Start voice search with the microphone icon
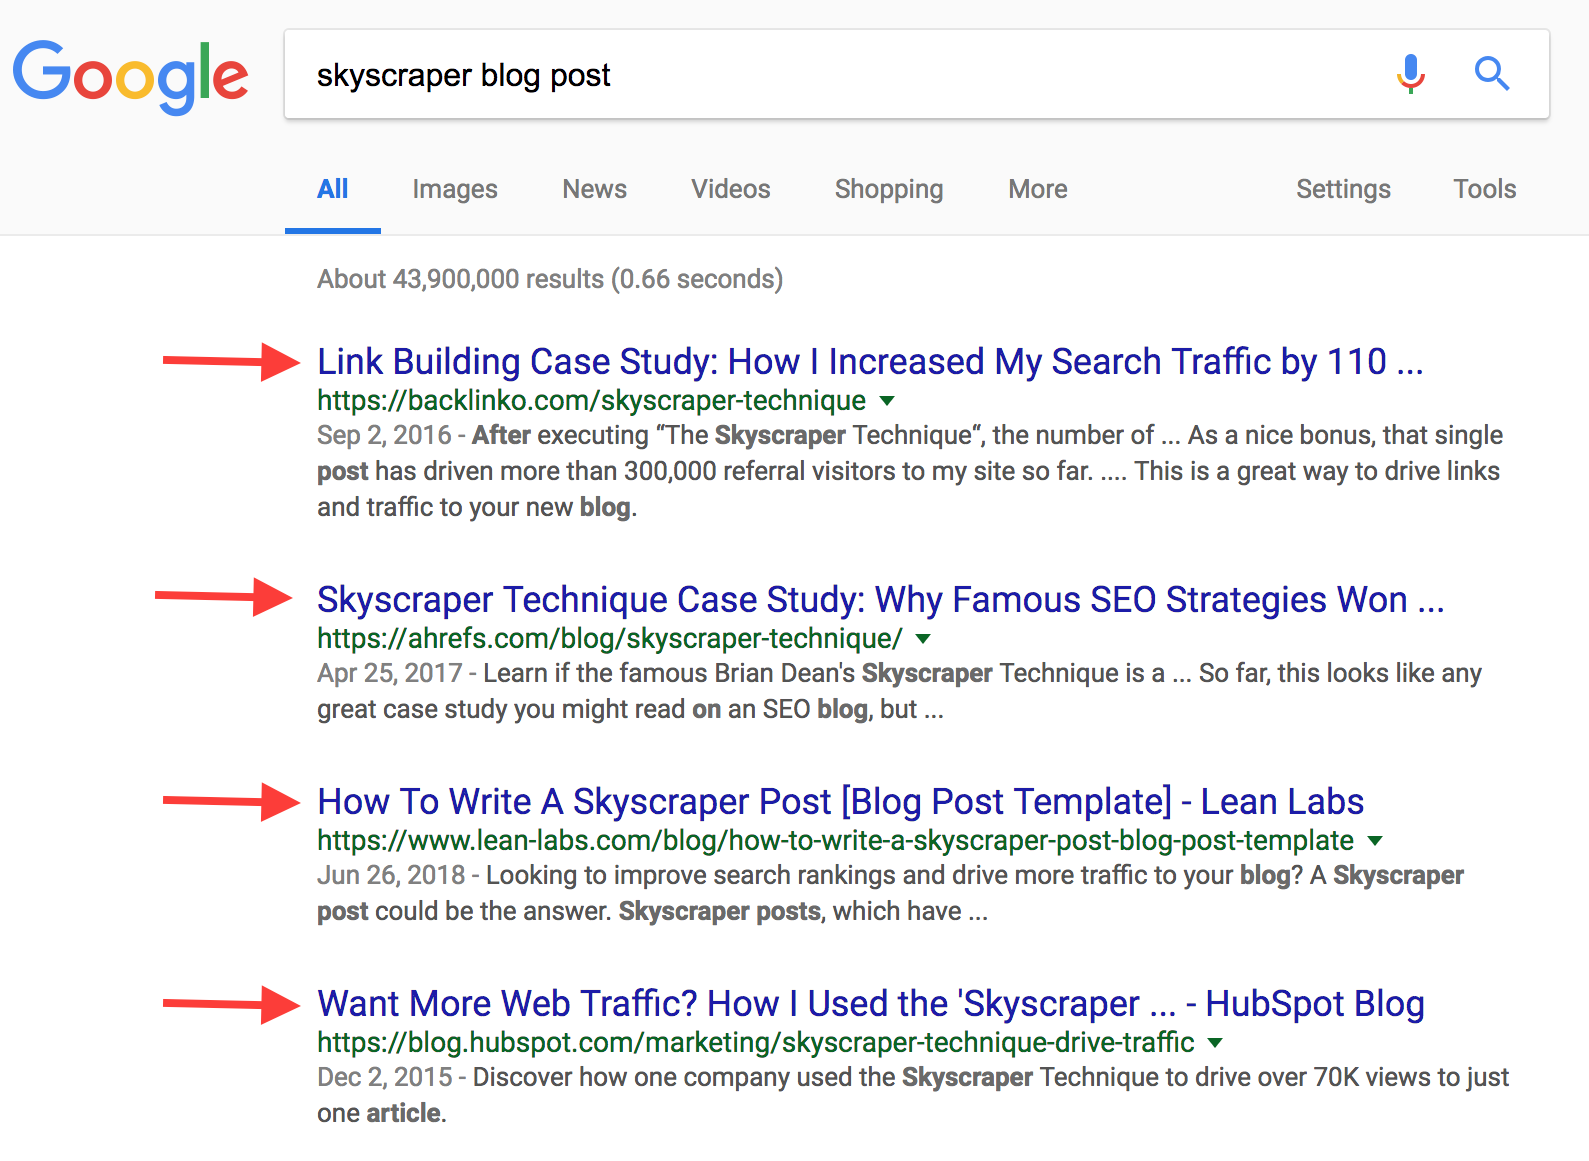The height and width of the screenshot is (1161, 1589). point(1411,74)
